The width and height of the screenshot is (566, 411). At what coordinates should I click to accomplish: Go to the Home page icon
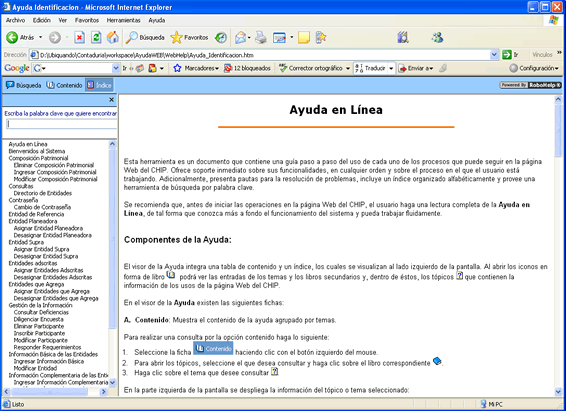(x=113, y=37)
